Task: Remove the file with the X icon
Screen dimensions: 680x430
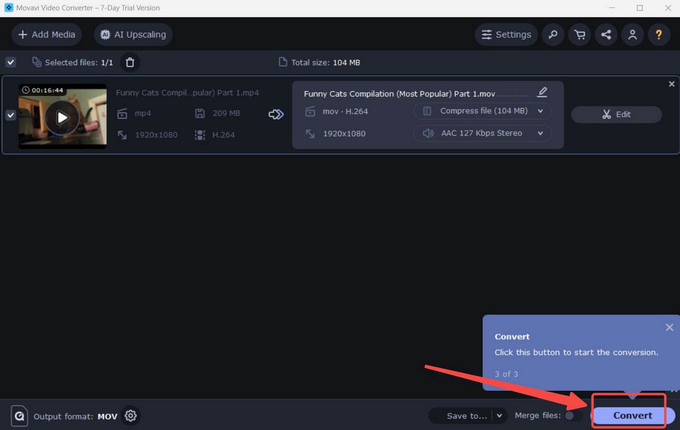Action: click(x=672, y=84)
